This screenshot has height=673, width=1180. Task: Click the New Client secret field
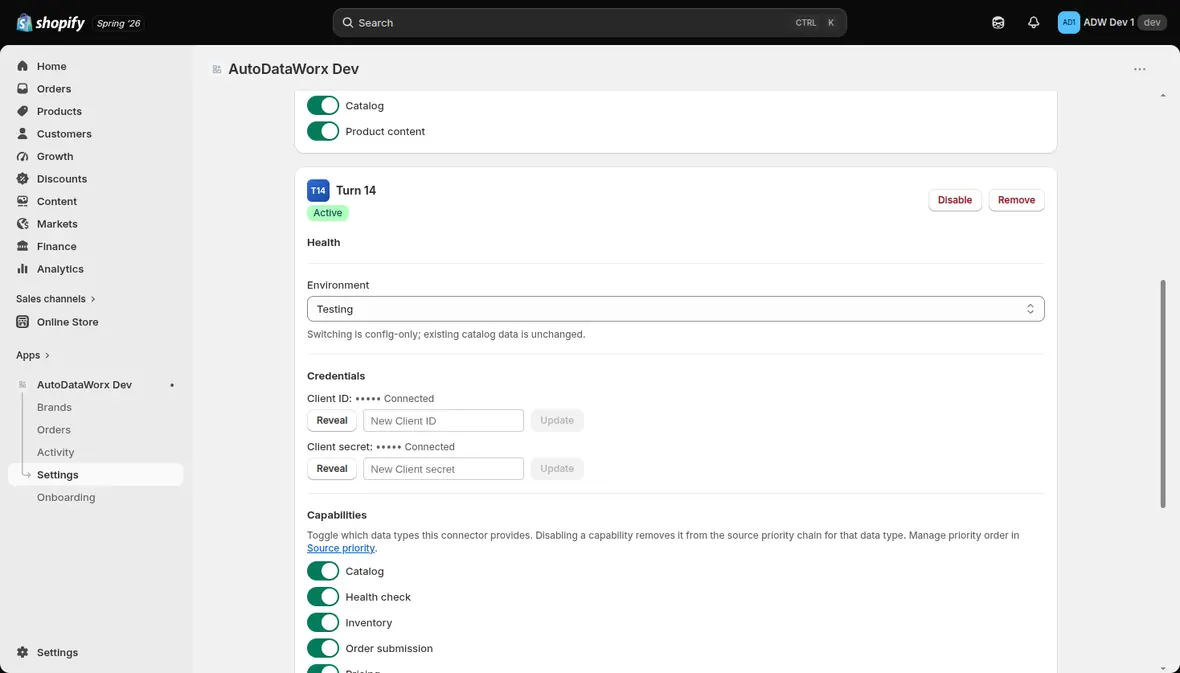[x=443, y=469]
